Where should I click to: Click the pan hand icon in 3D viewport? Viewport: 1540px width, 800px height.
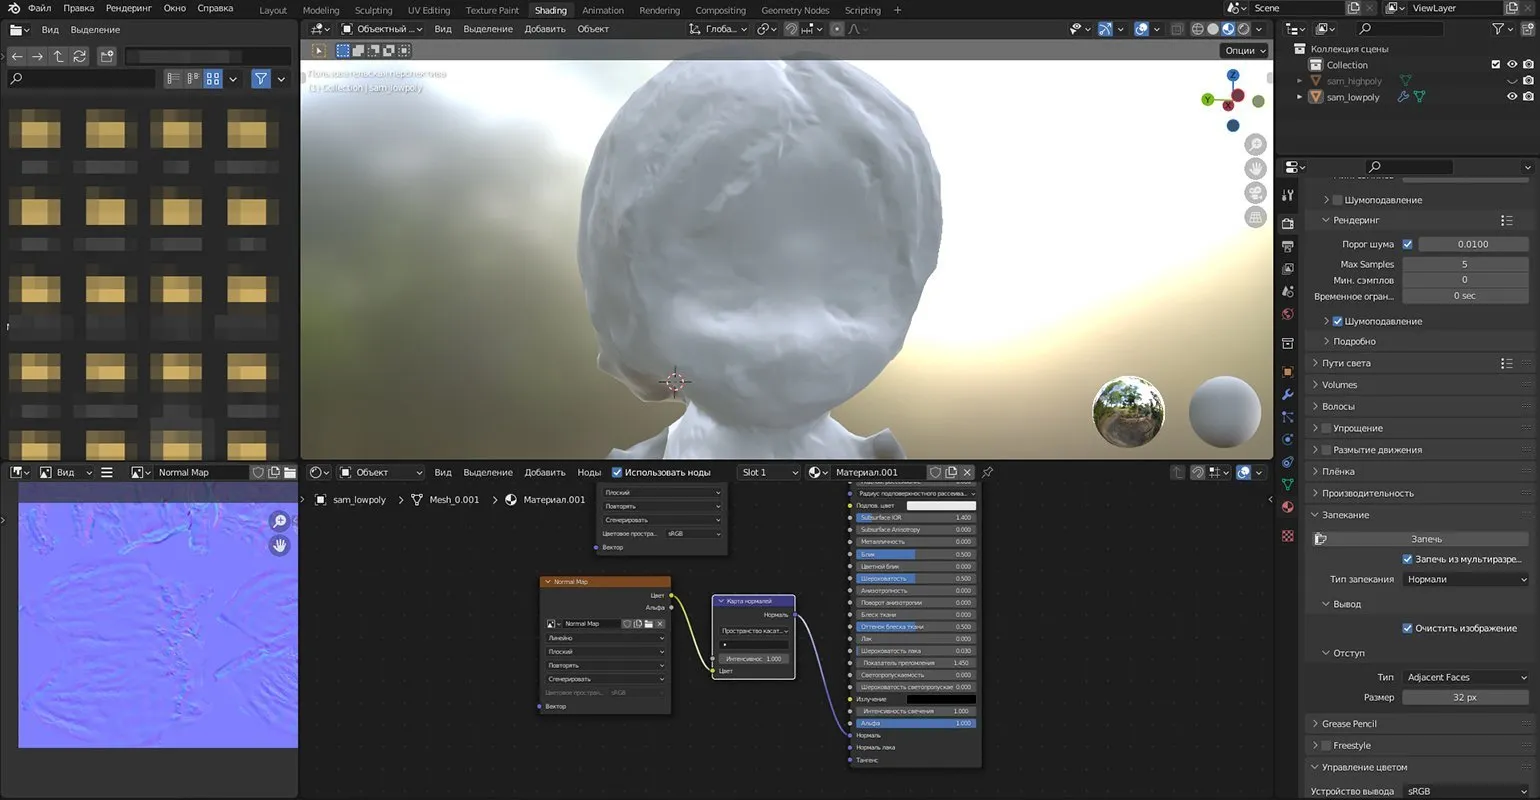click(1255, 170)
